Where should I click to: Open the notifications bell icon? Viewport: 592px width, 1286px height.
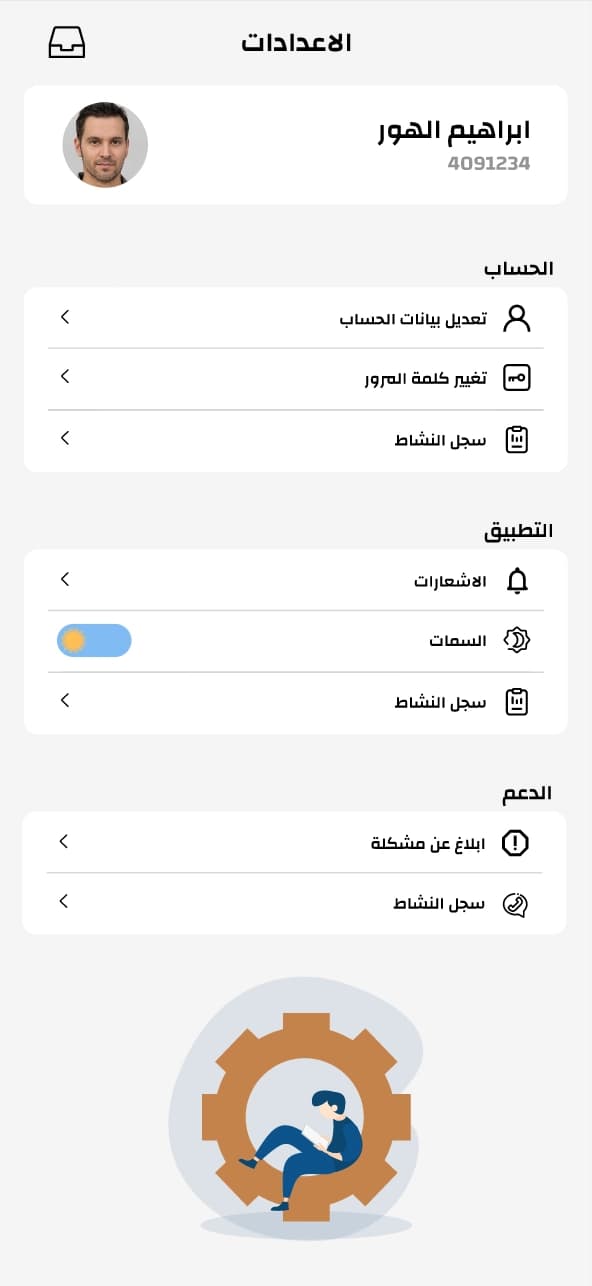click(x=517, y=580)
